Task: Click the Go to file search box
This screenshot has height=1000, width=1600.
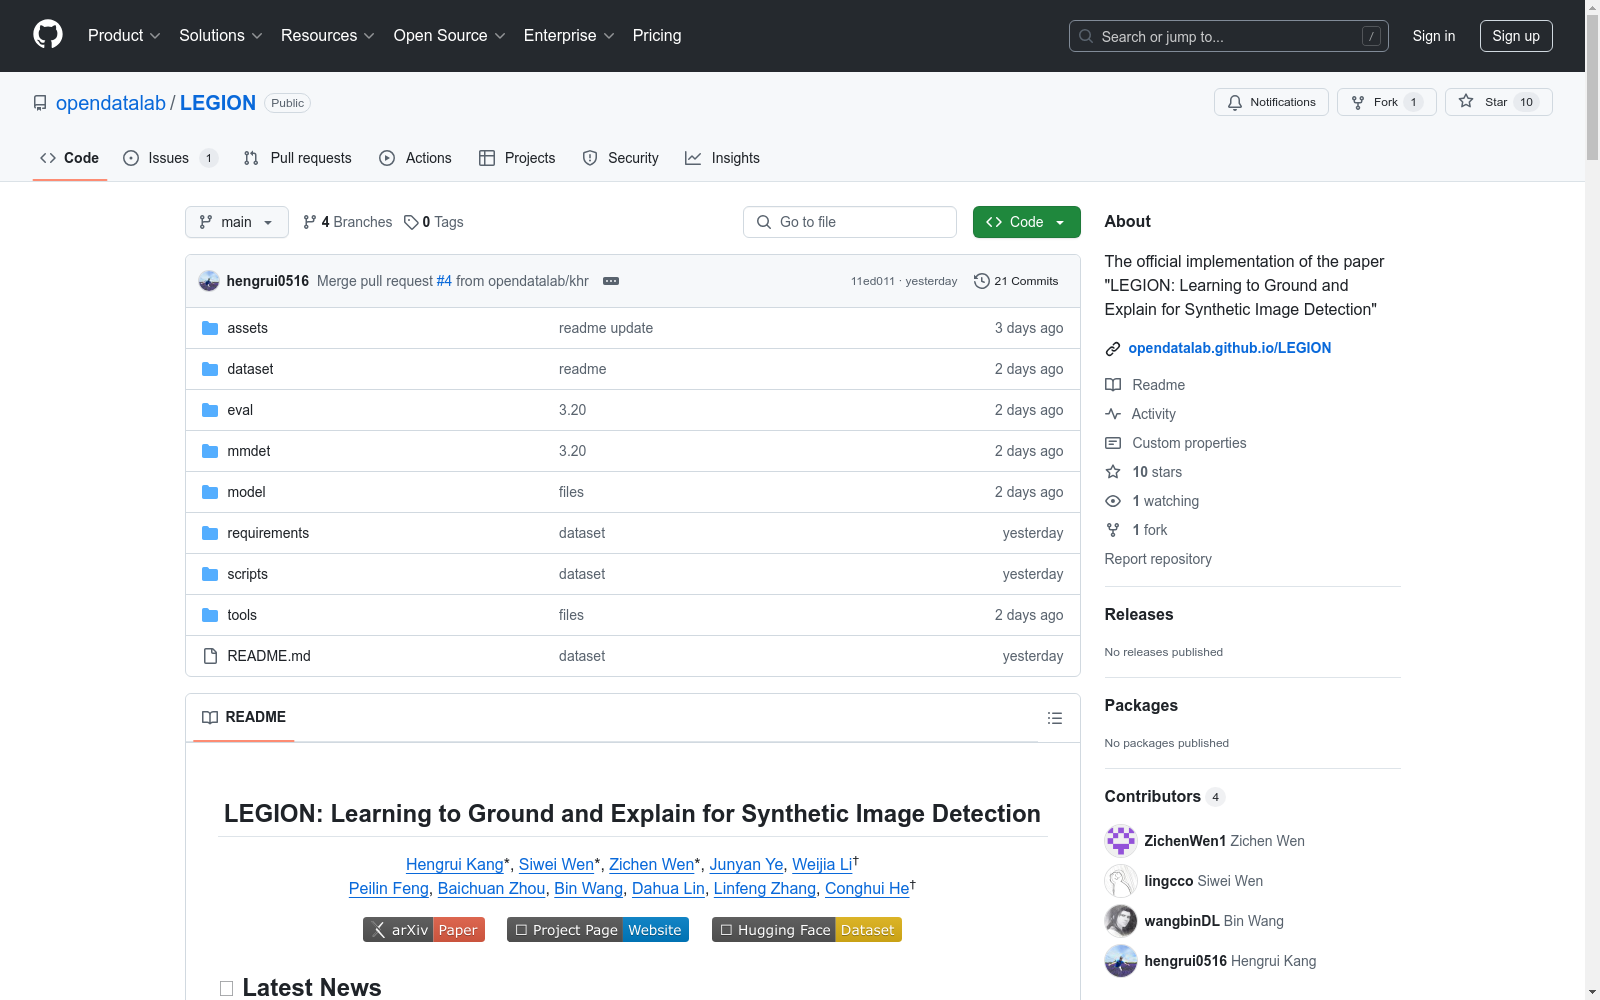Action: pyautogui.click(x=850, y=222)
